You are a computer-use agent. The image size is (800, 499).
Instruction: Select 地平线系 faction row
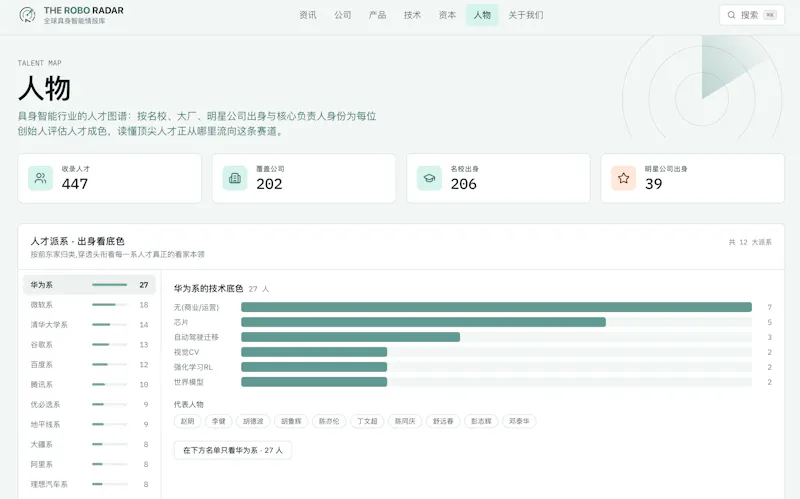pyautogui.click(x=89, y=424)
